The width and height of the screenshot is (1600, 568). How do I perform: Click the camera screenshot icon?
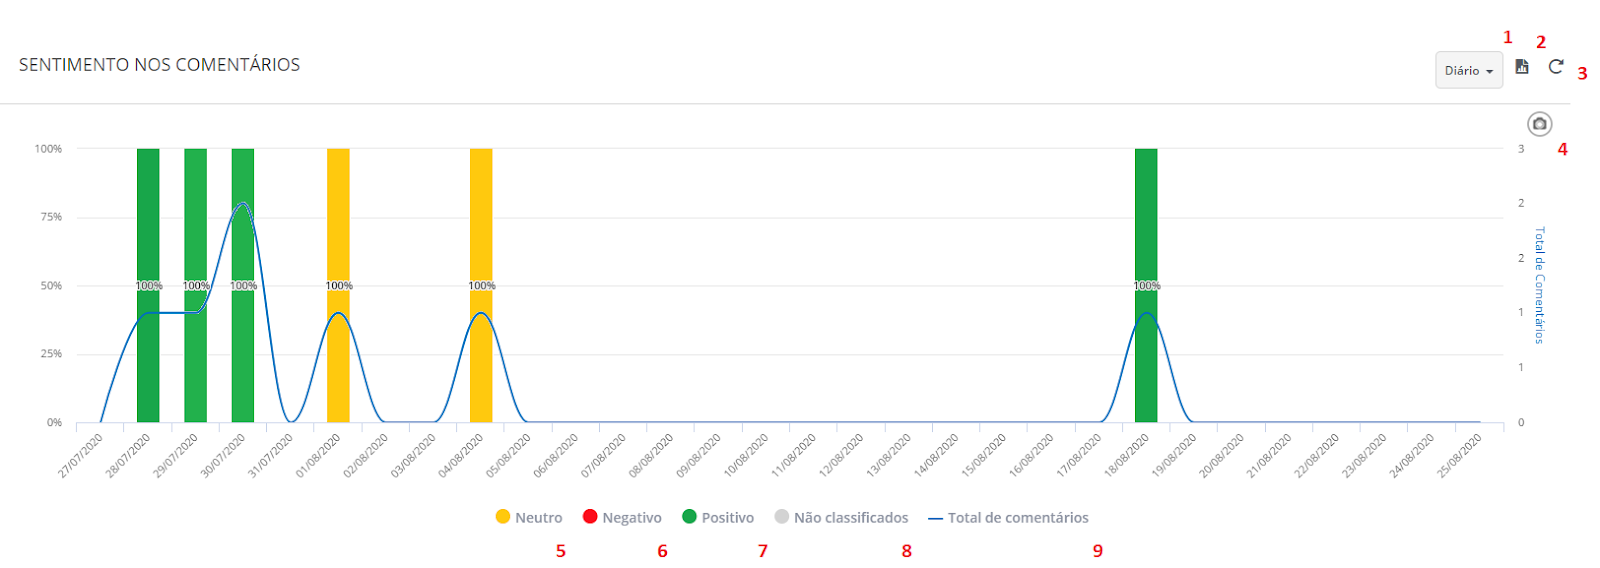[x=1540, y=124]
